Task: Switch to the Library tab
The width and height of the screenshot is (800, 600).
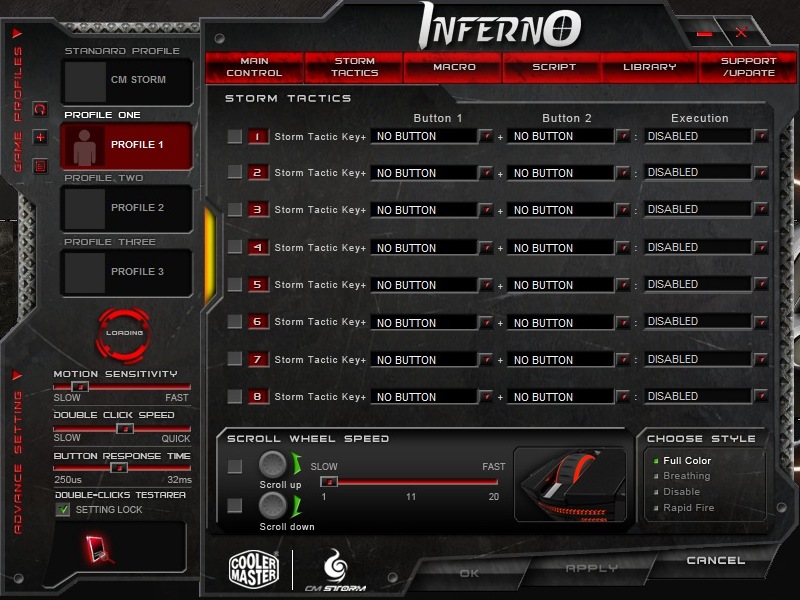Action: point(649,67)
